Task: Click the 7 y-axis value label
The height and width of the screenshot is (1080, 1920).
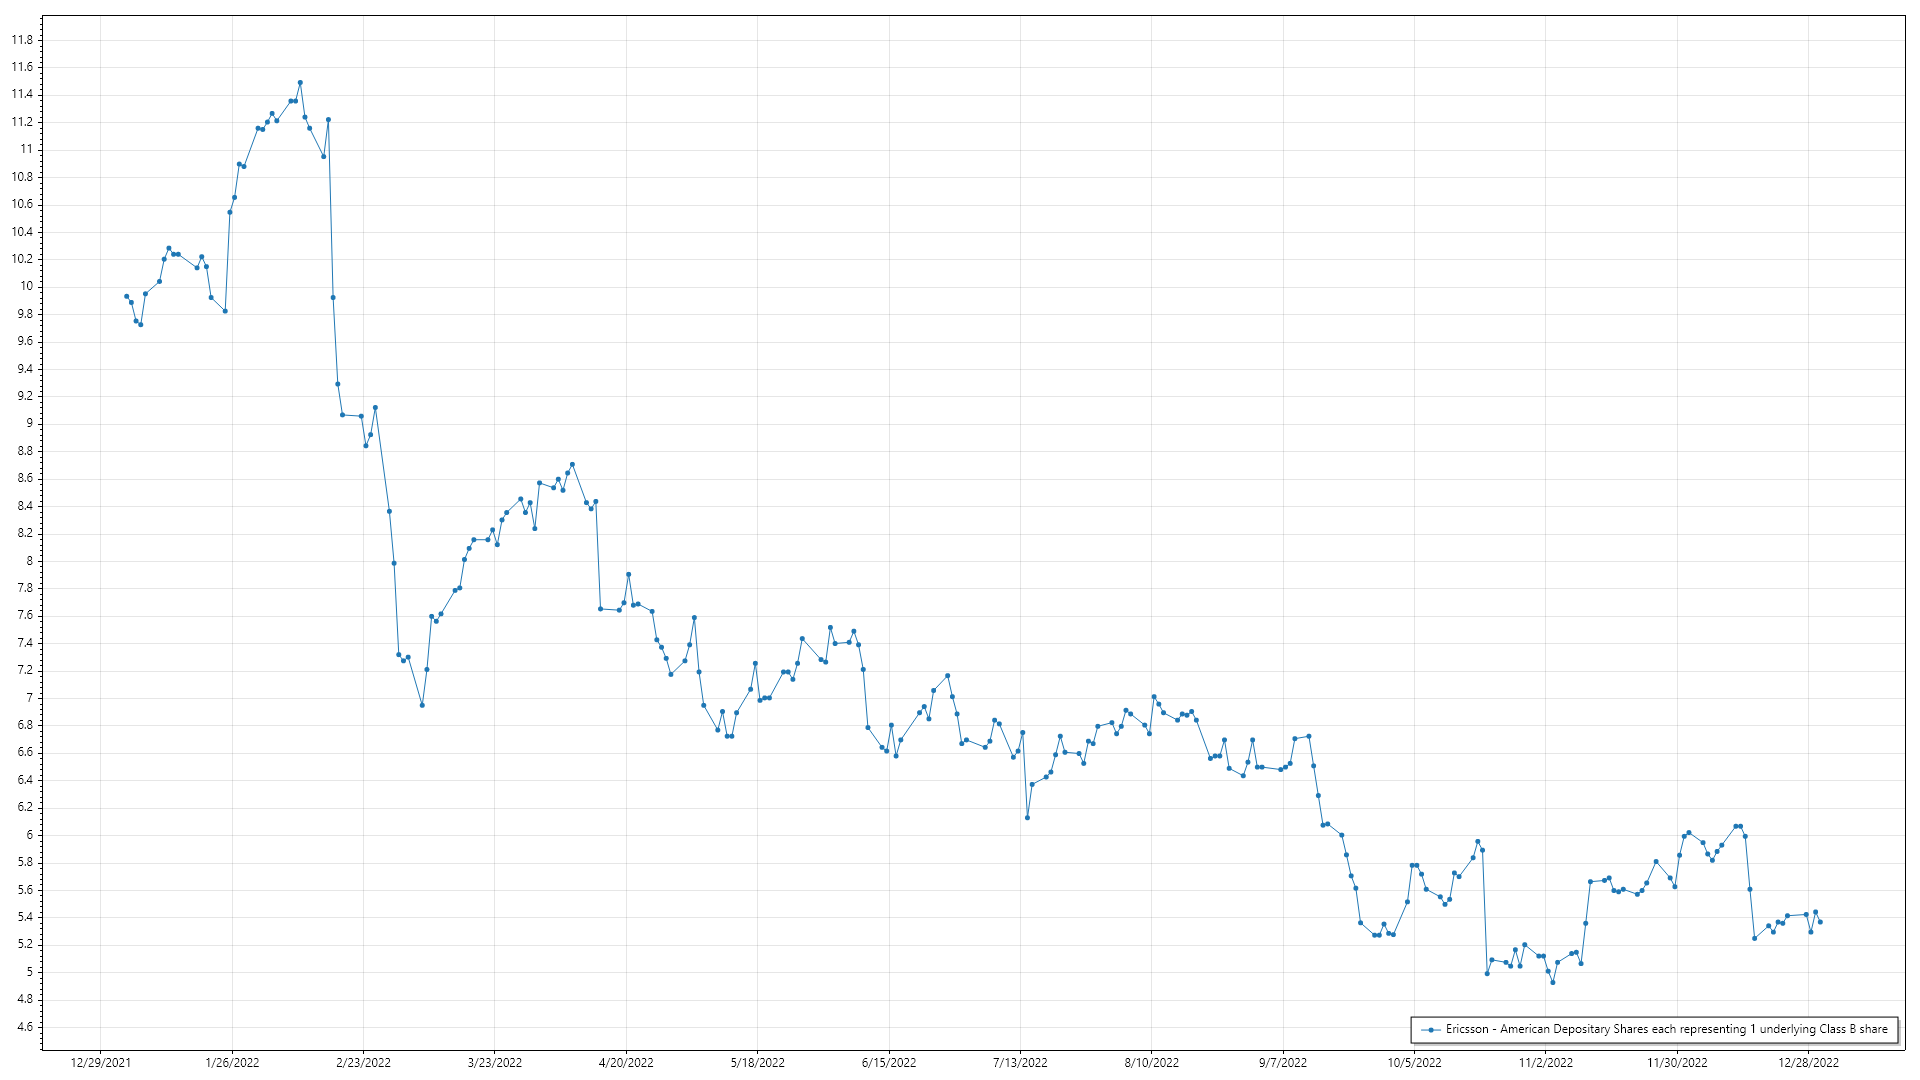Action: click(x=29, y=698)
